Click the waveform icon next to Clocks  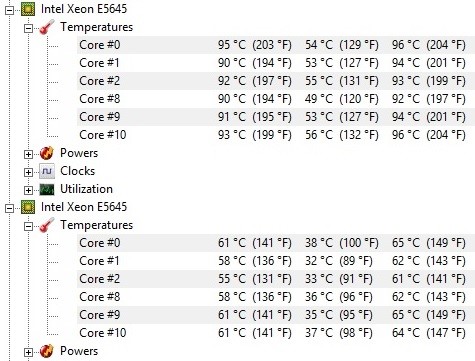click(47, 171)
